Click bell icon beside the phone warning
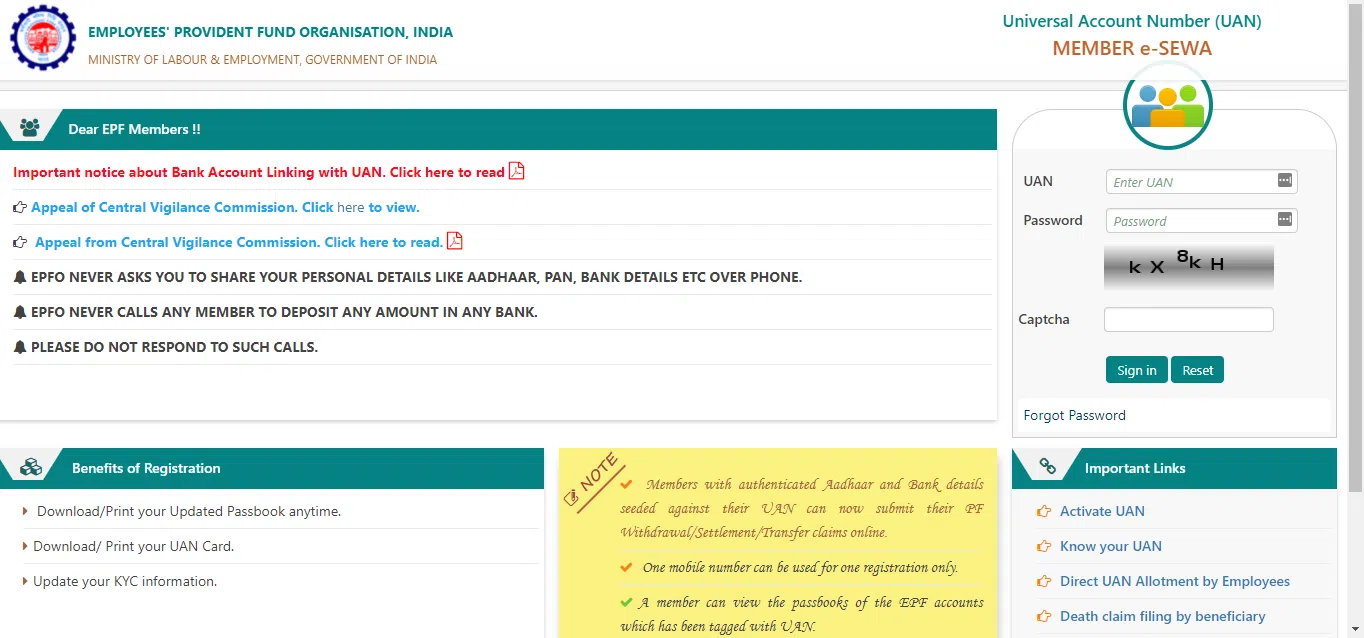The image size is (1364, 638). (x=20, y=277)
